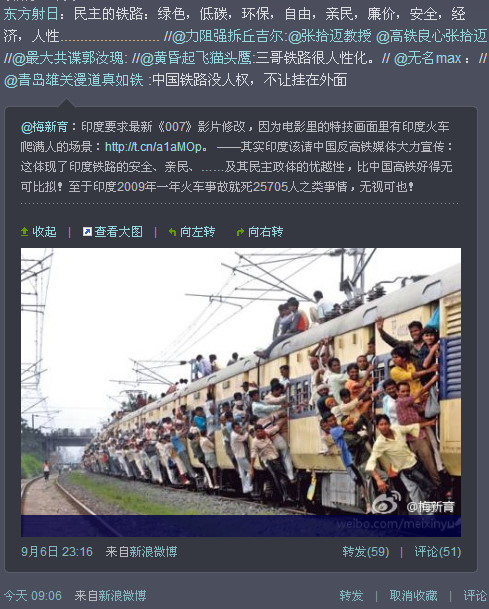Click 来自新浪微博 source beside 今天 09:06
Image resolution: width=489 pixels, height=609 pixels.
110,595
